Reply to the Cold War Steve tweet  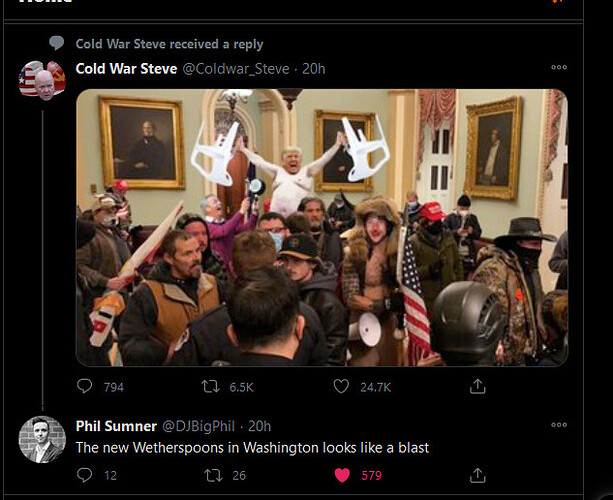click(x=85, y=386)
